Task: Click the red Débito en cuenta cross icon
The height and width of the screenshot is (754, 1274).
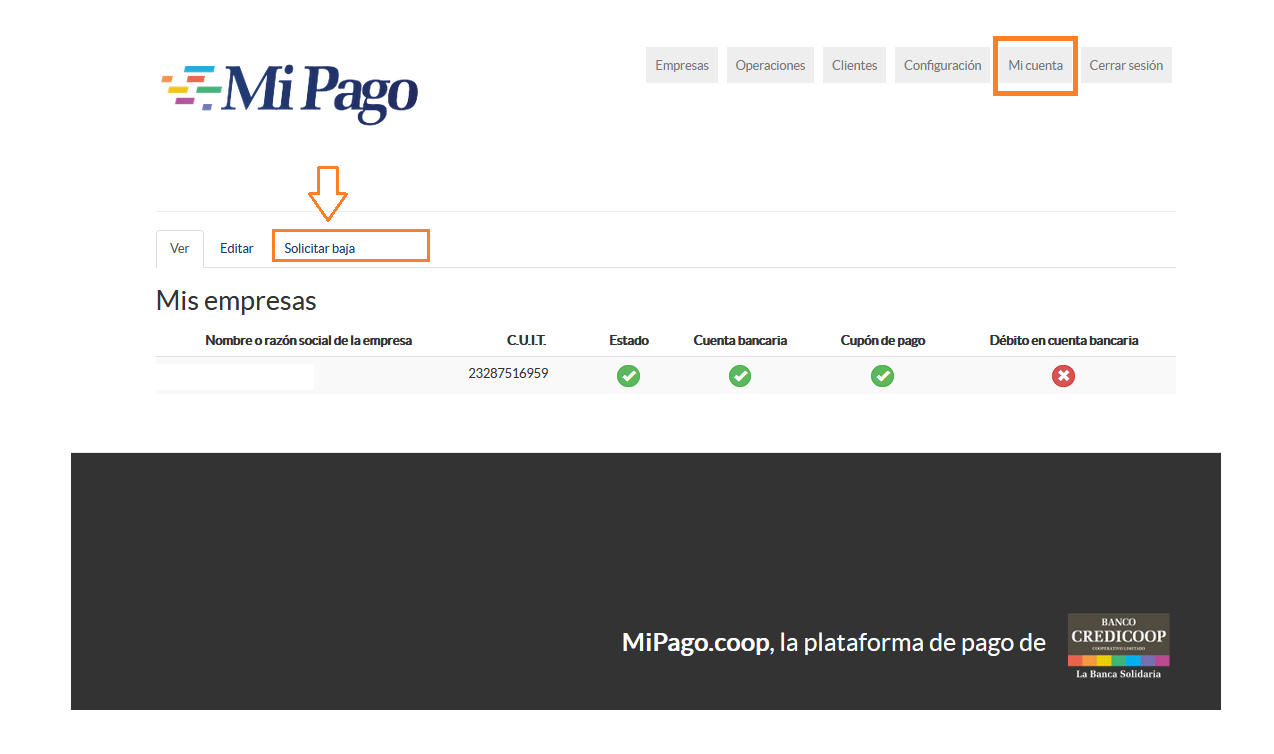Action: coord(1063,376)
